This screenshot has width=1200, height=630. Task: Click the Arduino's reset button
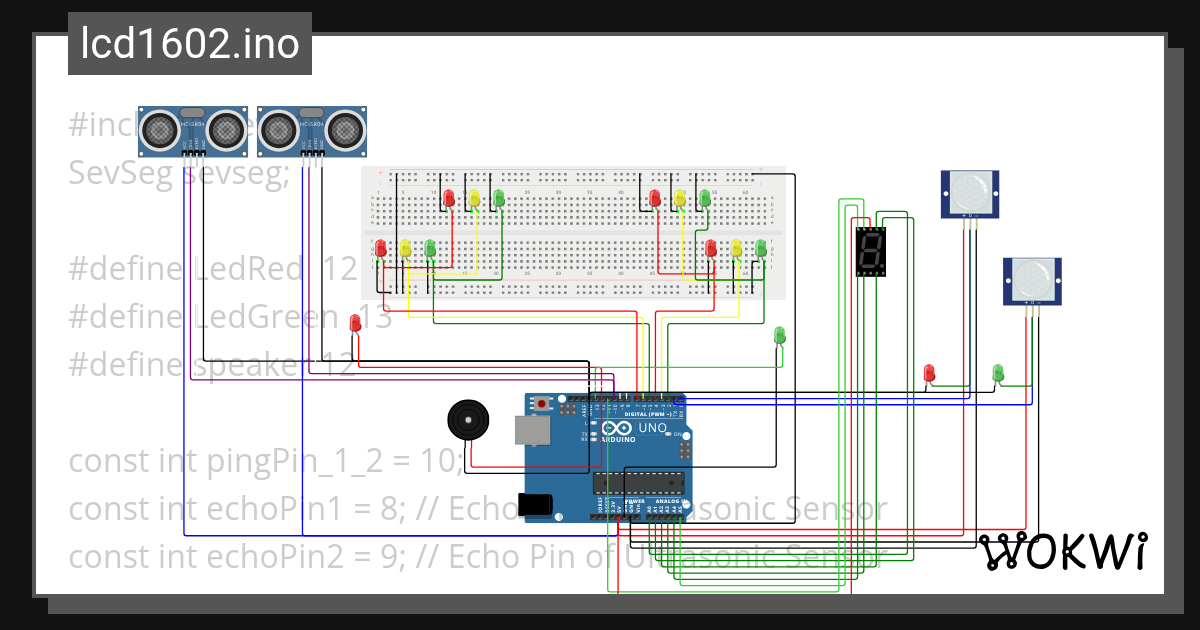pyautogui.click(x=542, y=402)
